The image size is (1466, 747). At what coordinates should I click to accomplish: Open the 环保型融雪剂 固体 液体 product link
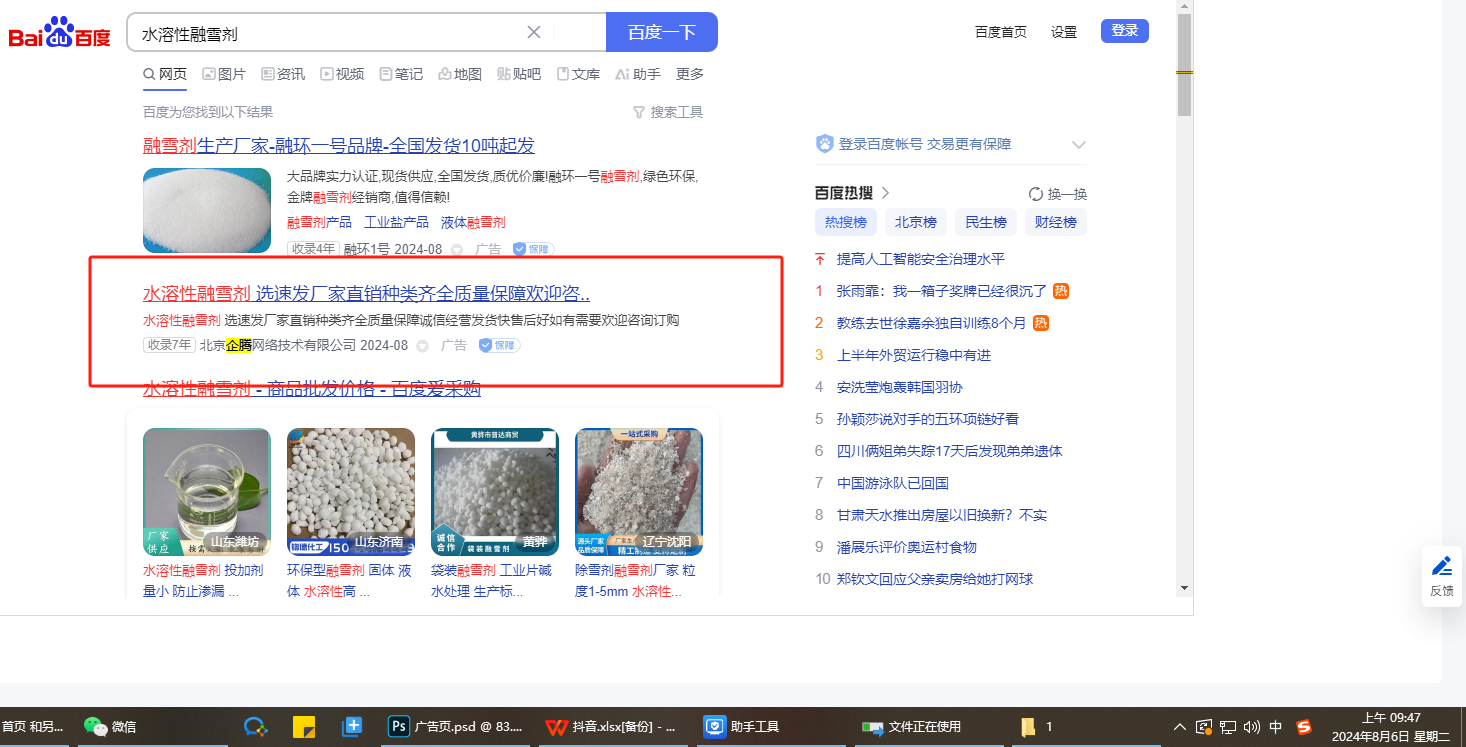(351, 580)
